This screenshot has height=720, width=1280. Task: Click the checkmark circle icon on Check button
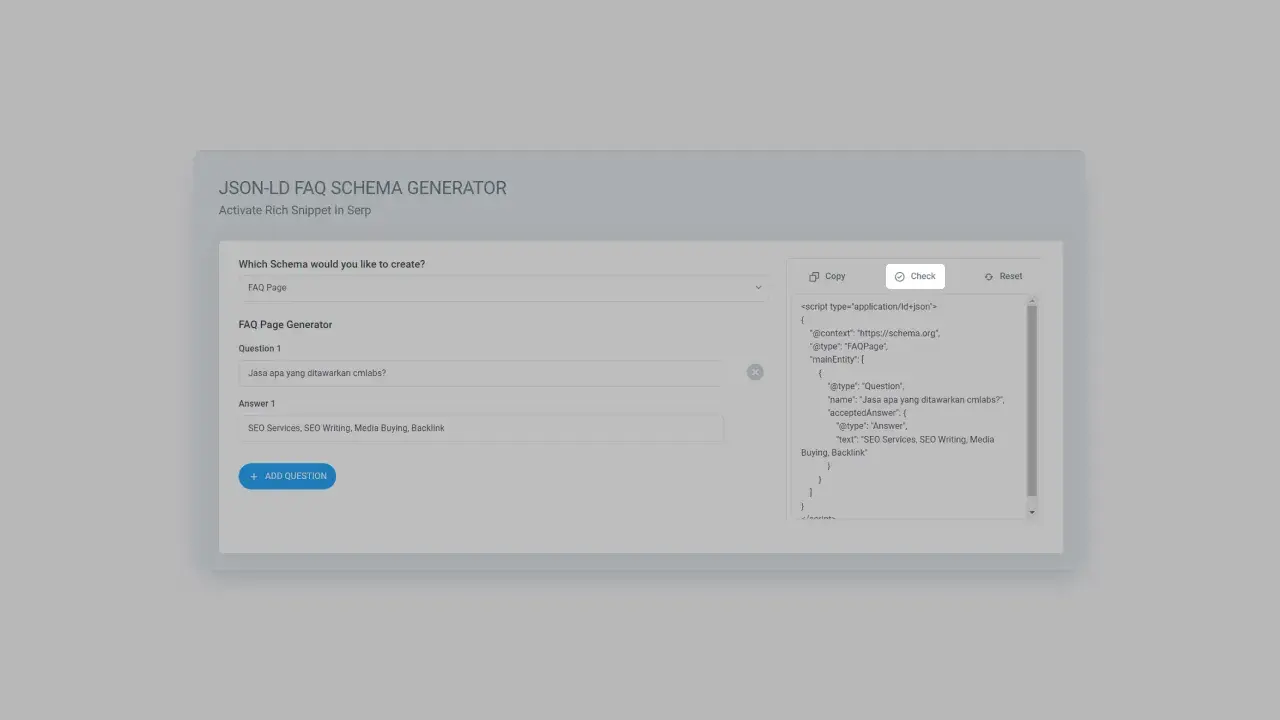coord(899,276)
